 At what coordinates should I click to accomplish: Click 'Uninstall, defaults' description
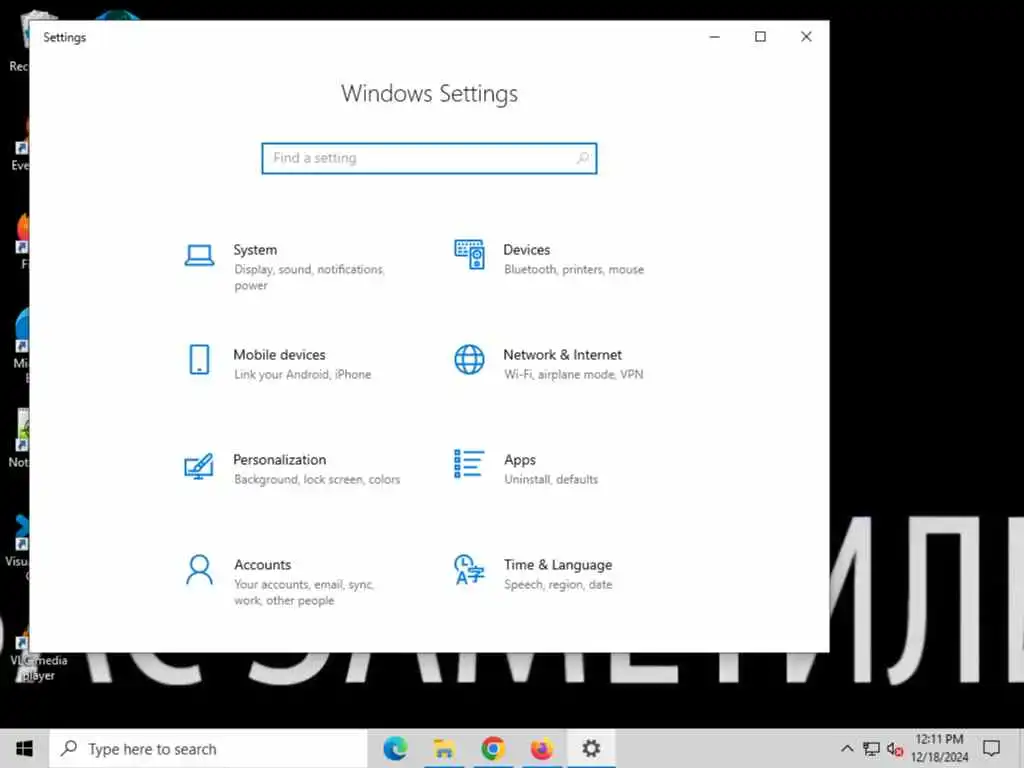pyautogui.click(x=551, y=479)
